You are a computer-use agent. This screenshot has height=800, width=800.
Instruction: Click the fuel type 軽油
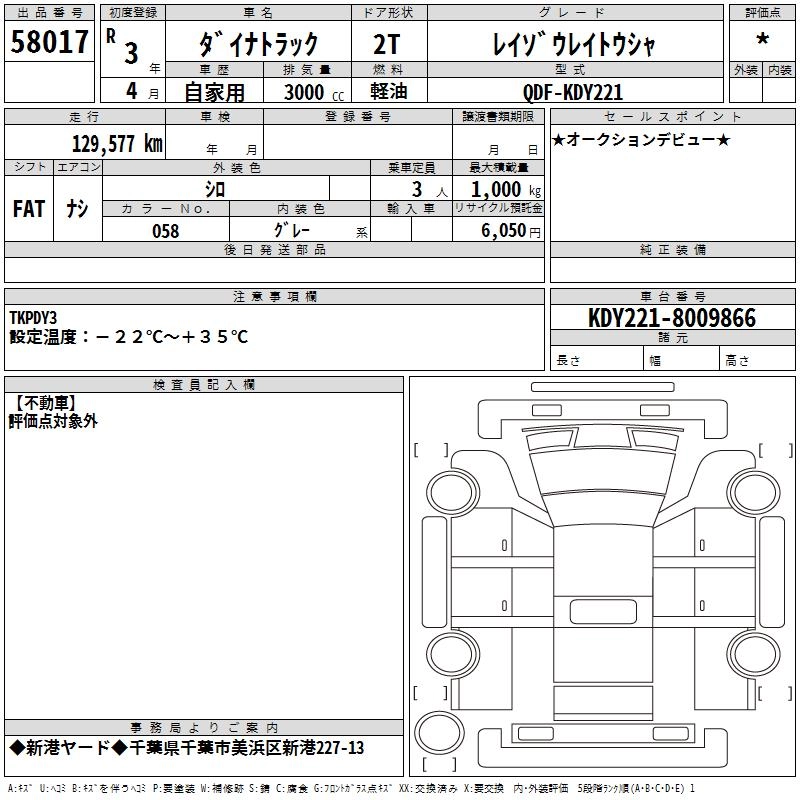[389, 91]
